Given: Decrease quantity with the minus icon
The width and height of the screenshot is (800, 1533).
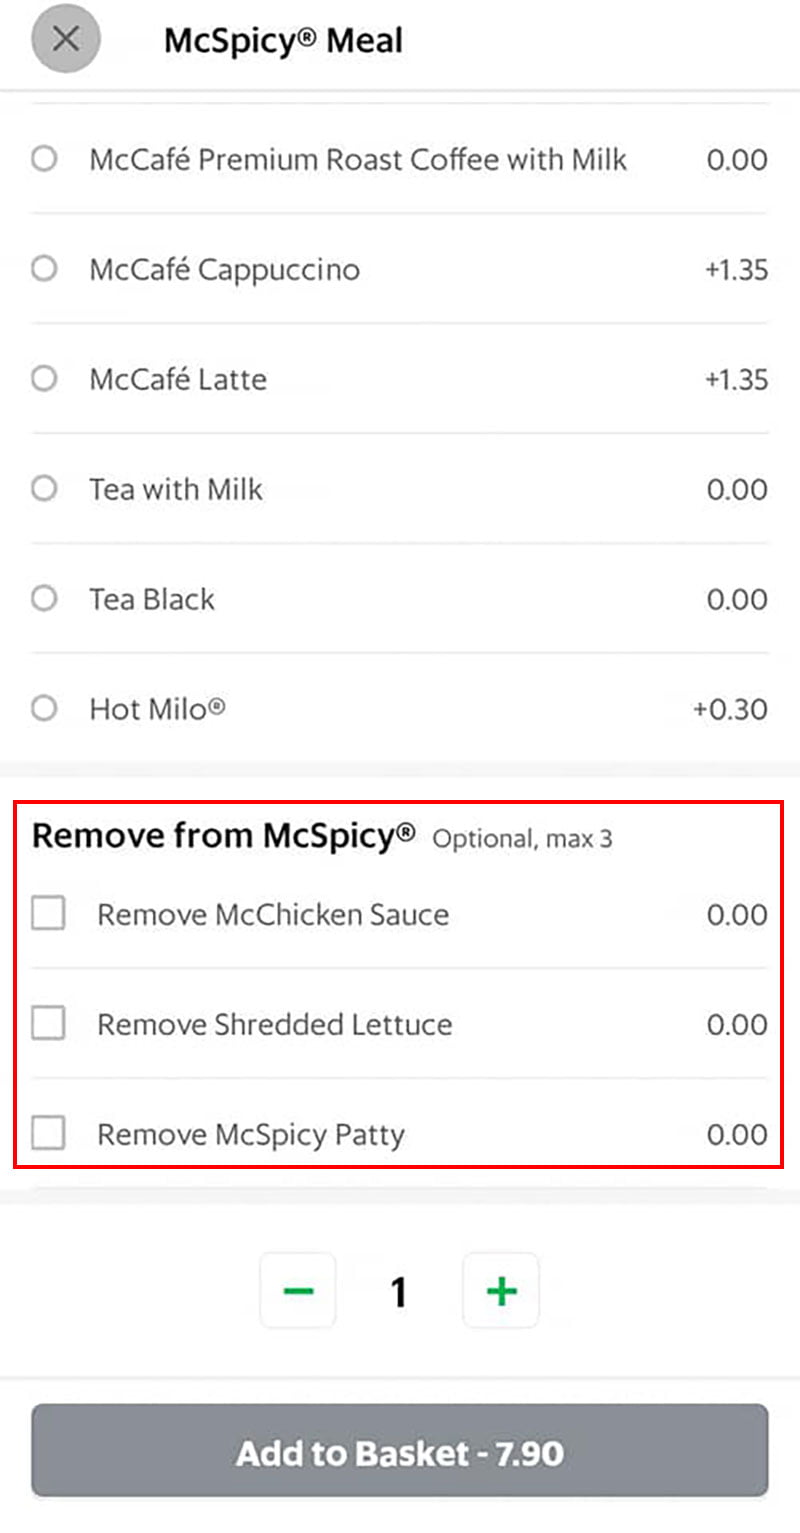Looking at the screenshot, I should [298, 1291].
